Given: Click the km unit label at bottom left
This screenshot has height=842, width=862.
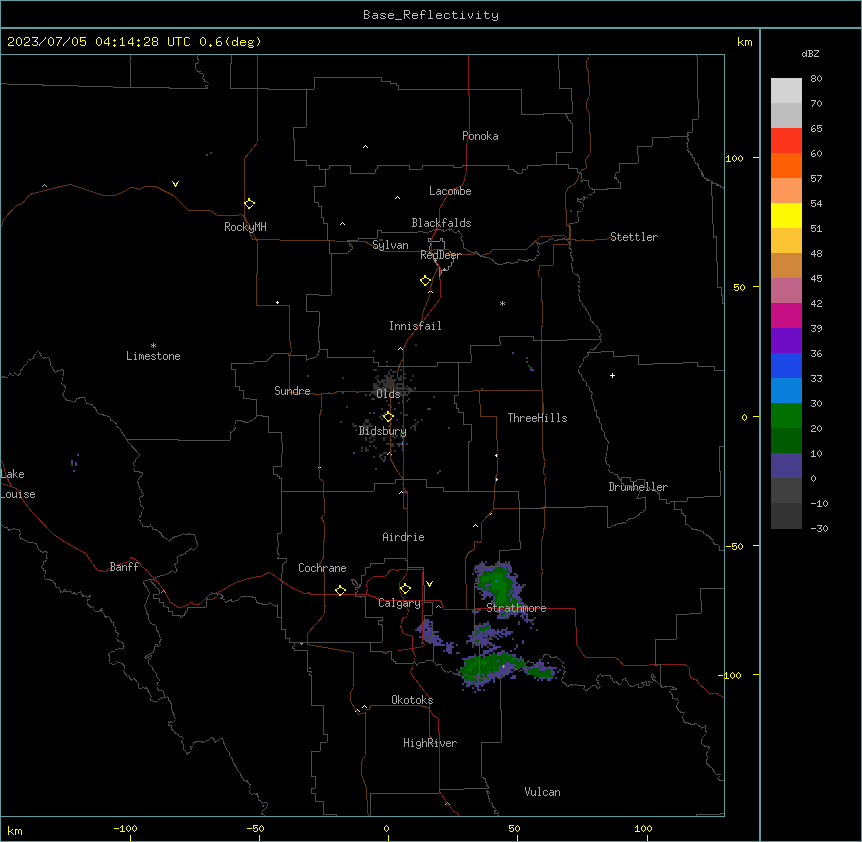Looking at the screenshot, I should pos(15,830).
